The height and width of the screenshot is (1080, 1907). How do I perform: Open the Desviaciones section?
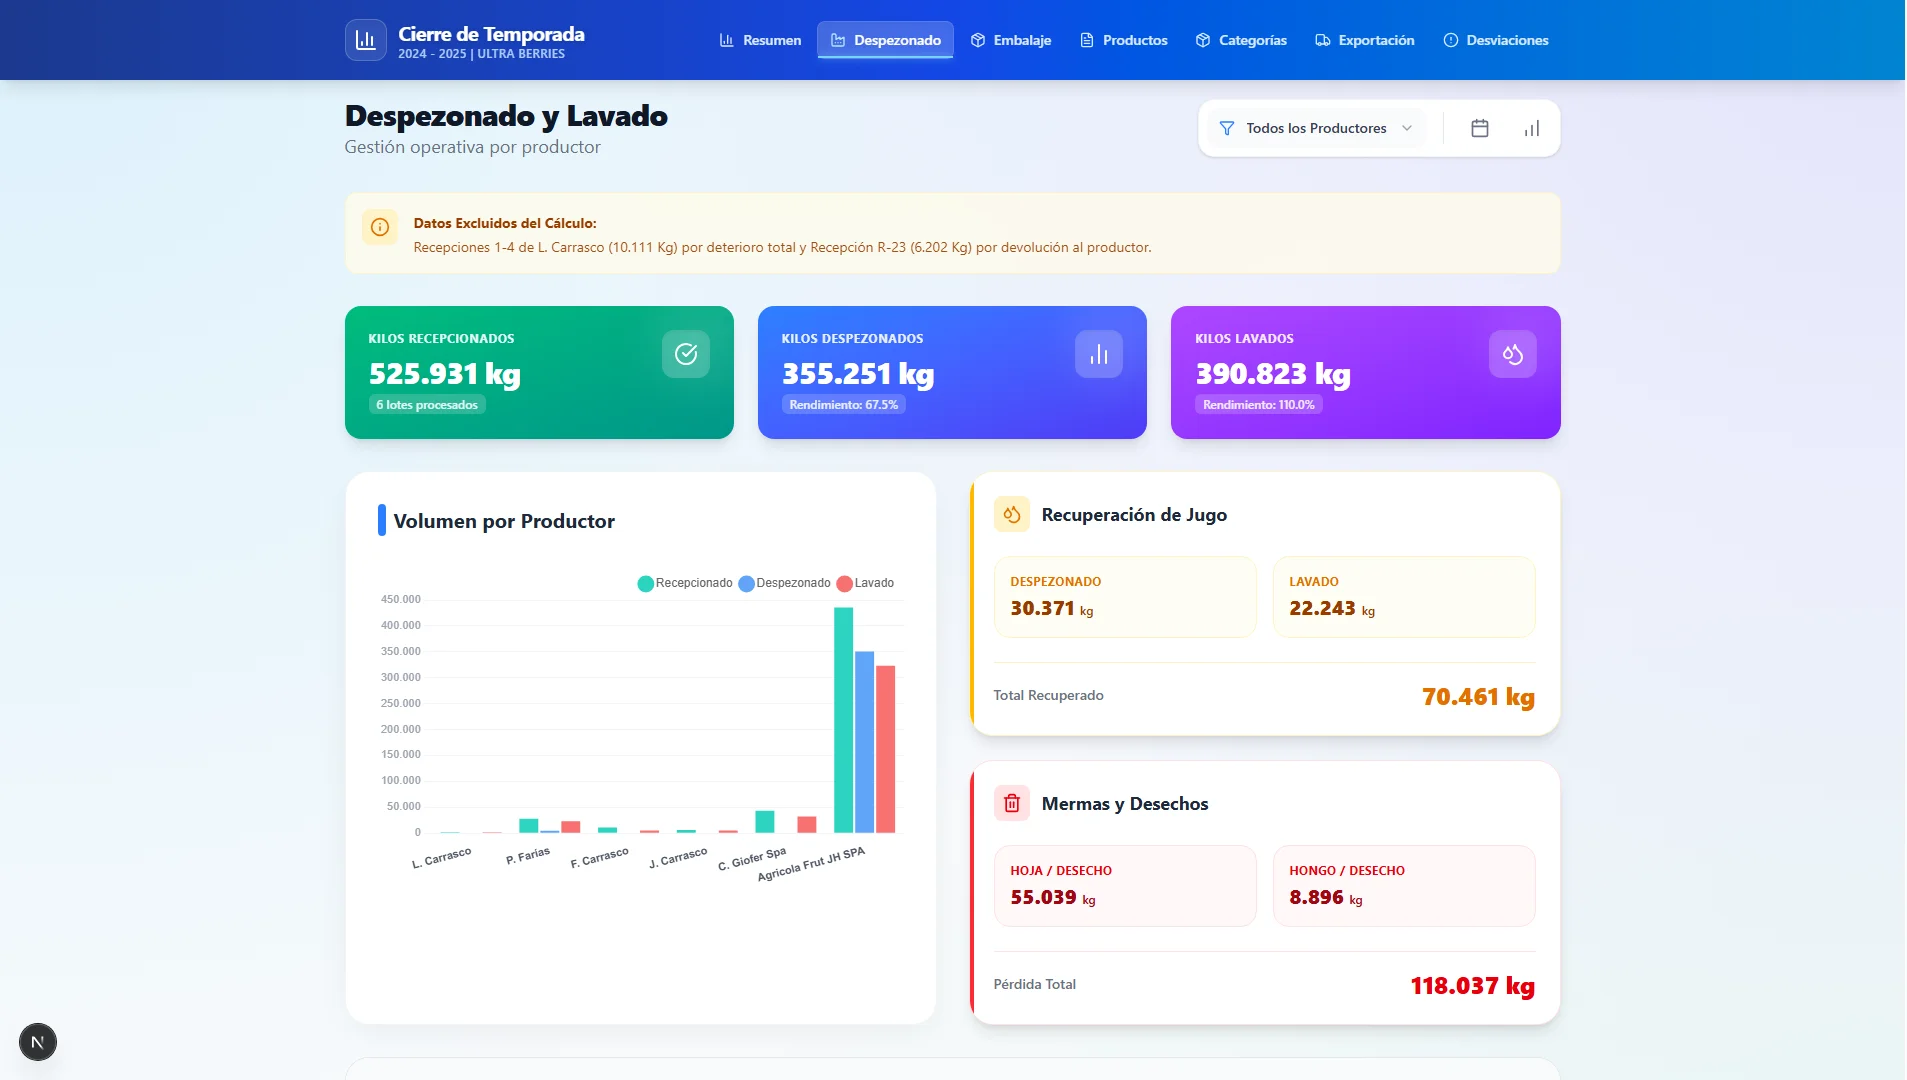[1495, 40]
